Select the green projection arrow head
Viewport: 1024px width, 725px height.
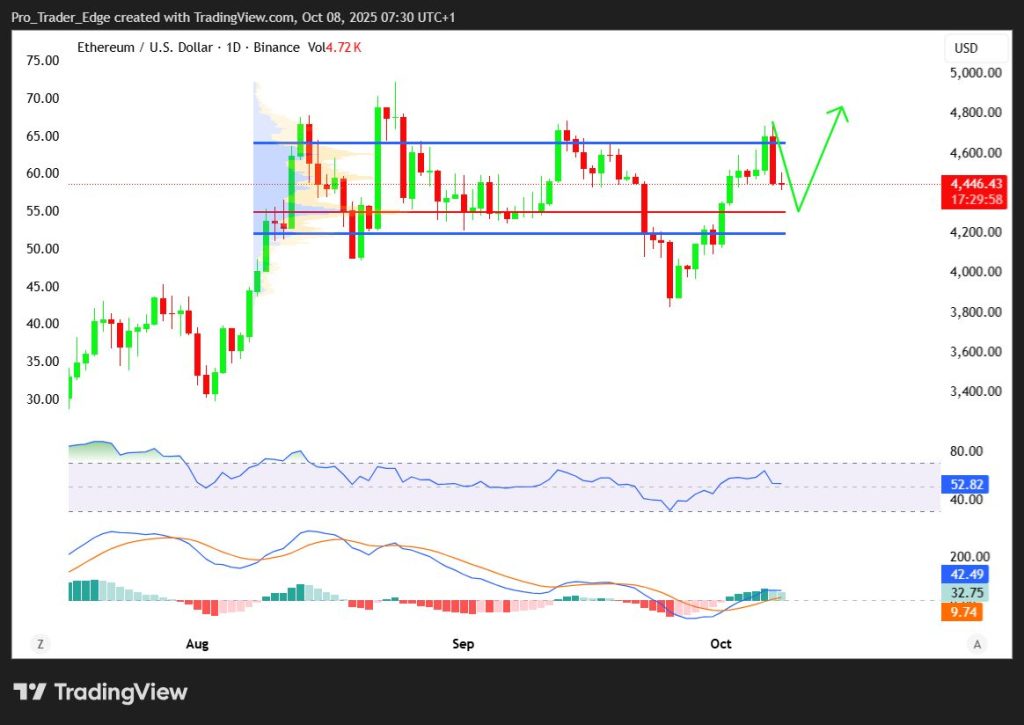pyautogui.click(x=840, y=112)
